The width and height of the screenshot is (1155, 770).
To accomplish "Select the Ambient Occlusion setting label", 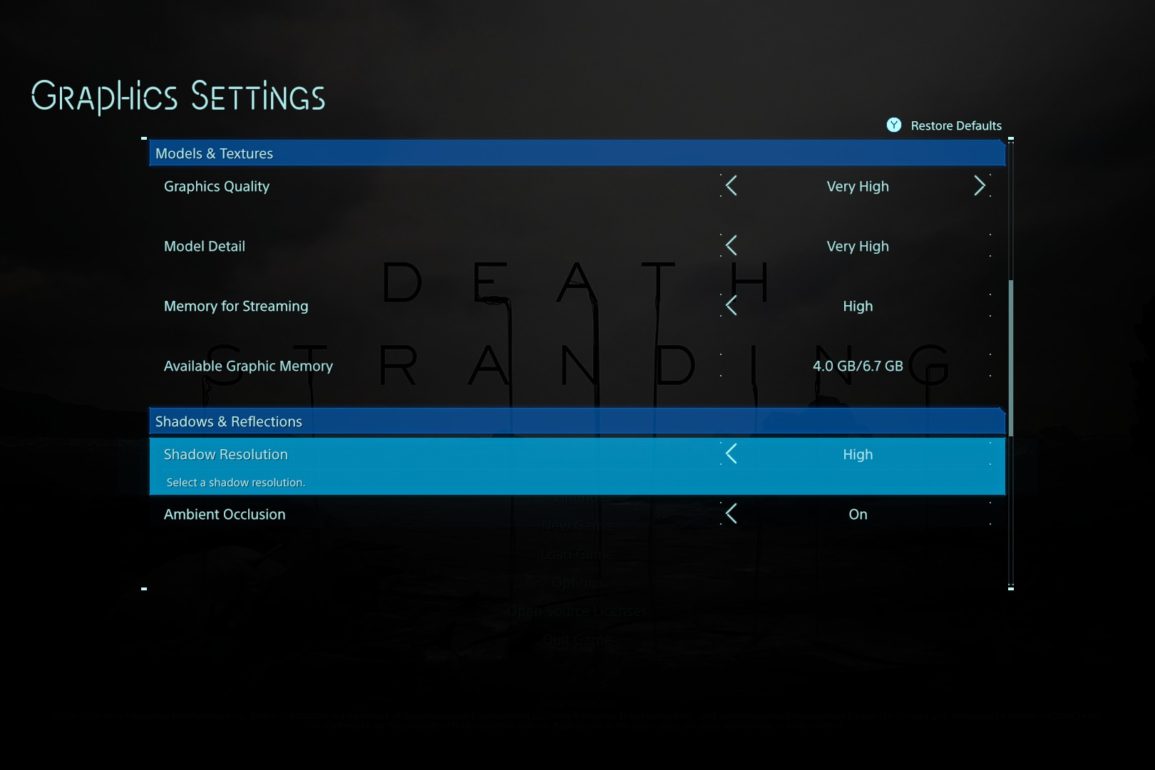I will tap(224, 514).
